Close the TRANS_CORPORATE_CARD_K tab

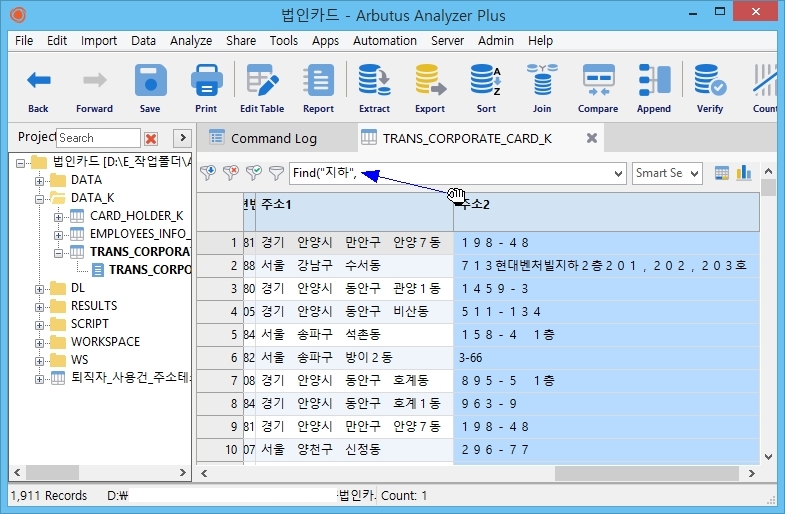(x=592, y=138)
